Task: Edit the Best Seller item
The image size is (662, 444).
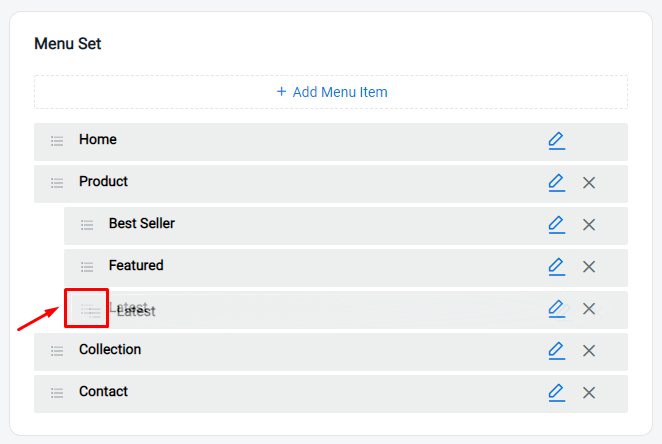Action: 556,225
